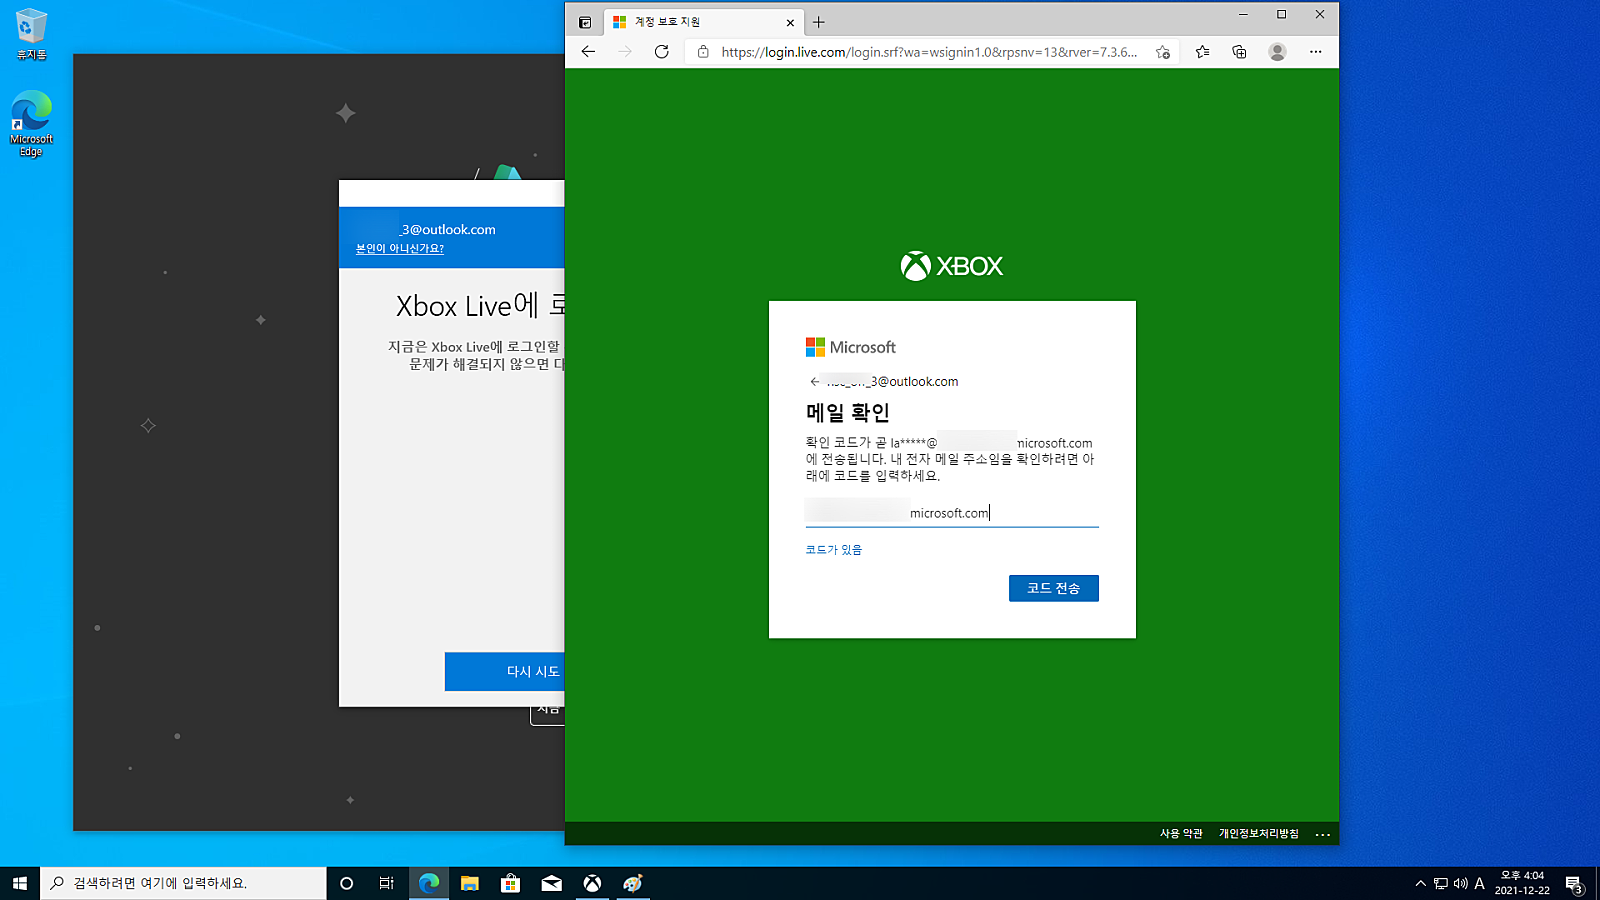This screenshot has height=900, width=1600.
Task: Minimize the Edge browser window
Action: click(1243, 15)
